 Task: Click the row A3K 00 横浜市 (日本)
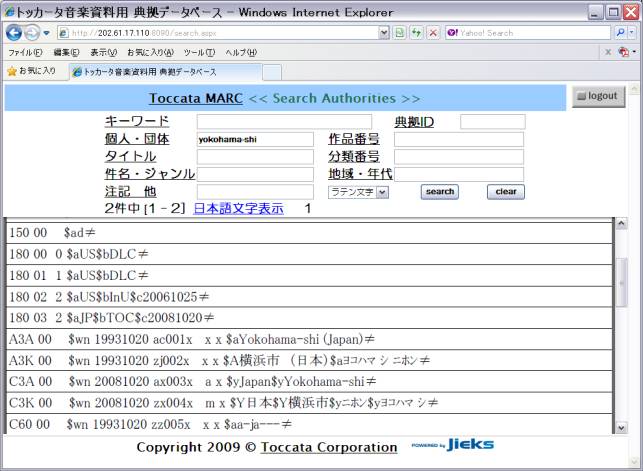[x=309, y=360]
